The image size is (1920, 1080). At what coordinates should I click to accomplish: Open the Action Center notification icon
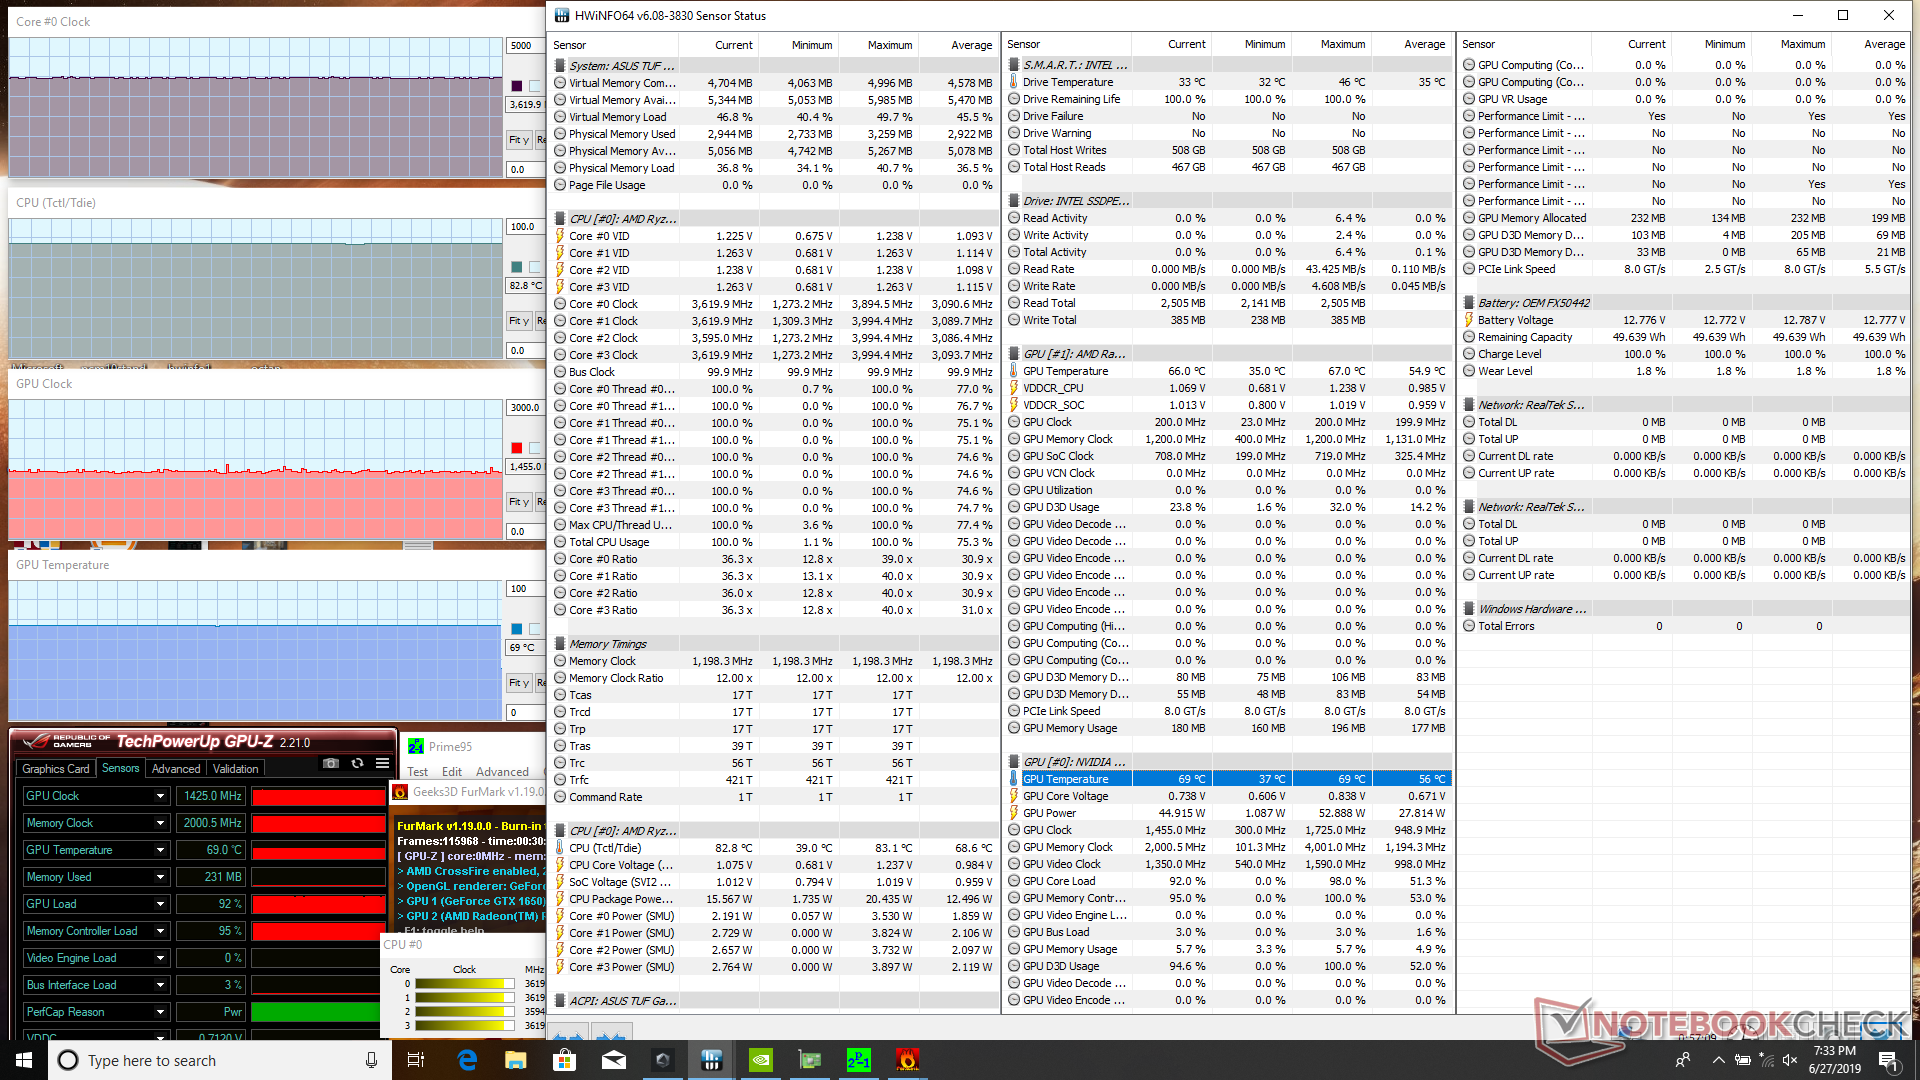point(1888,1060)
